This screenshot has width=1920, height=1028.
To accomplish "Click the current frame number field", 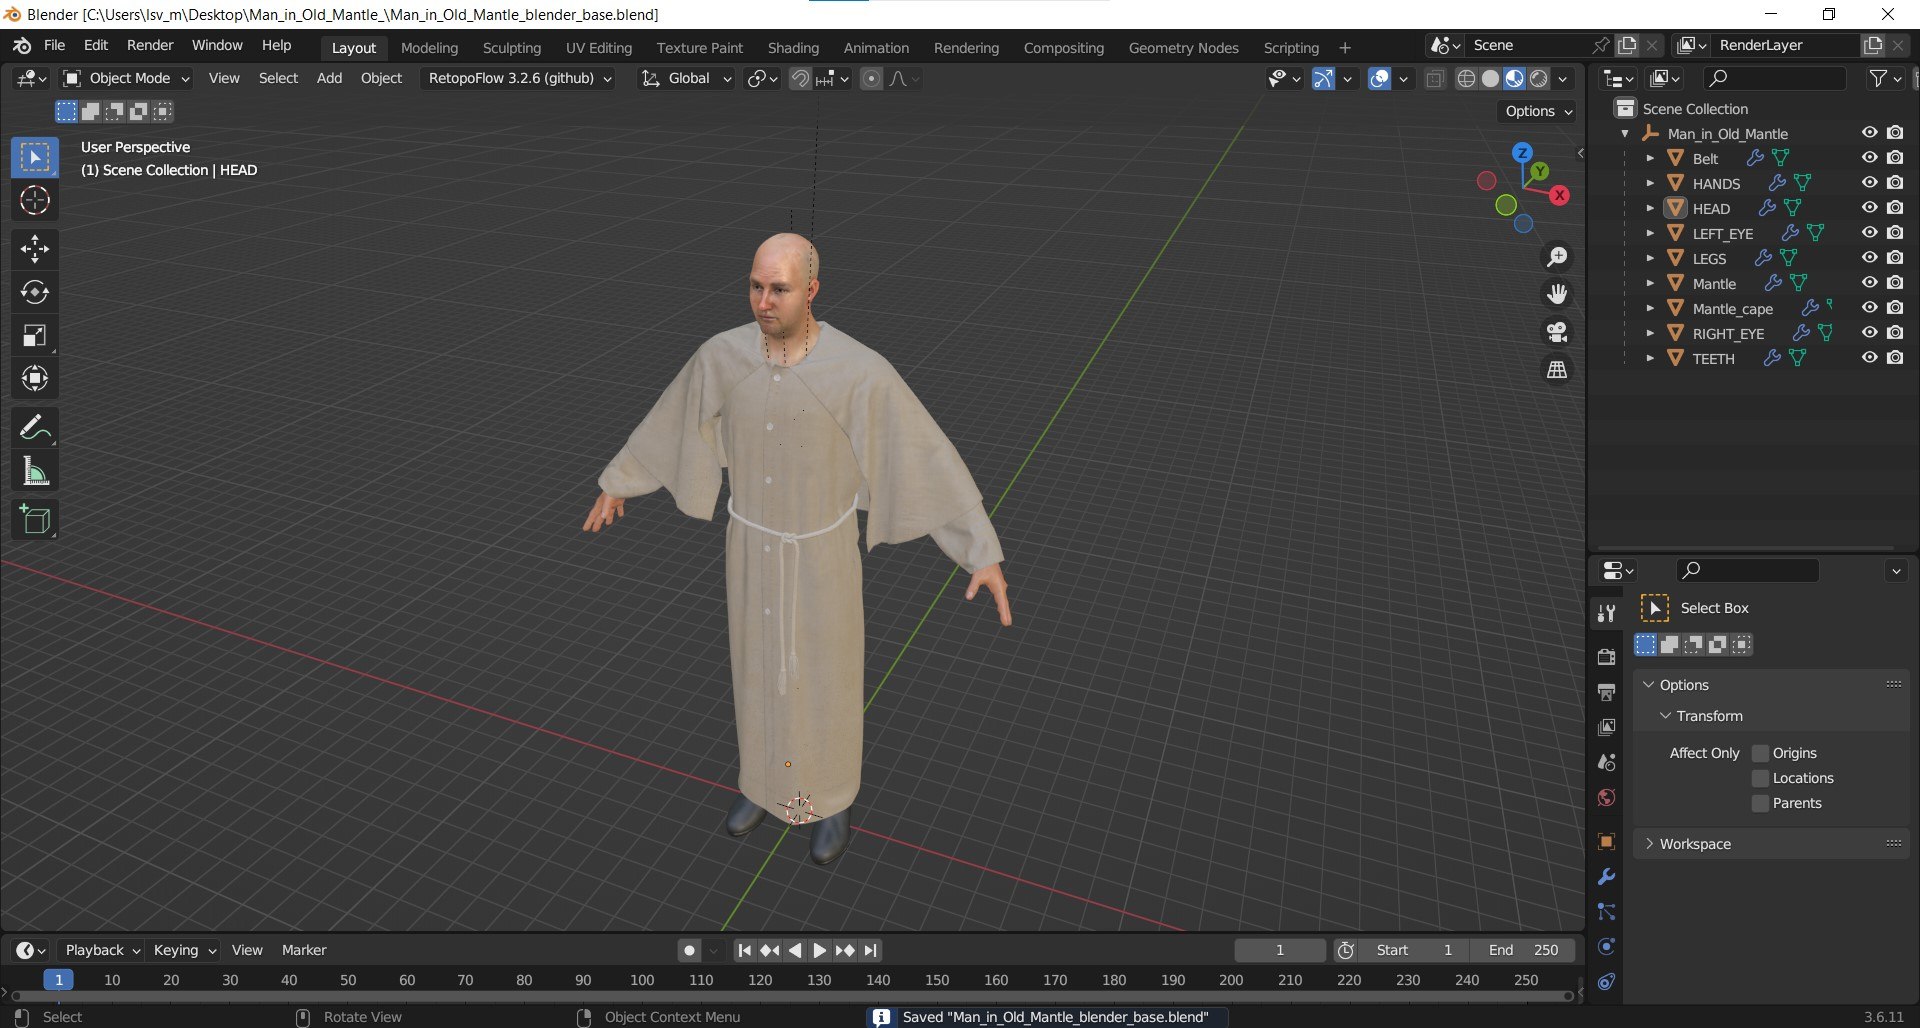I will [x=1280, y=950].
